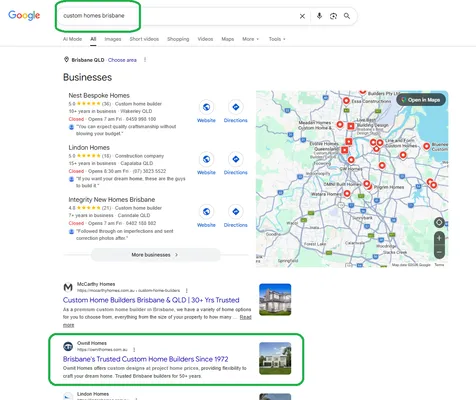The height and width of the screenshot is (400, 476).
Task: Open Lindon Homes business listing title
Action: pos(89,147)
